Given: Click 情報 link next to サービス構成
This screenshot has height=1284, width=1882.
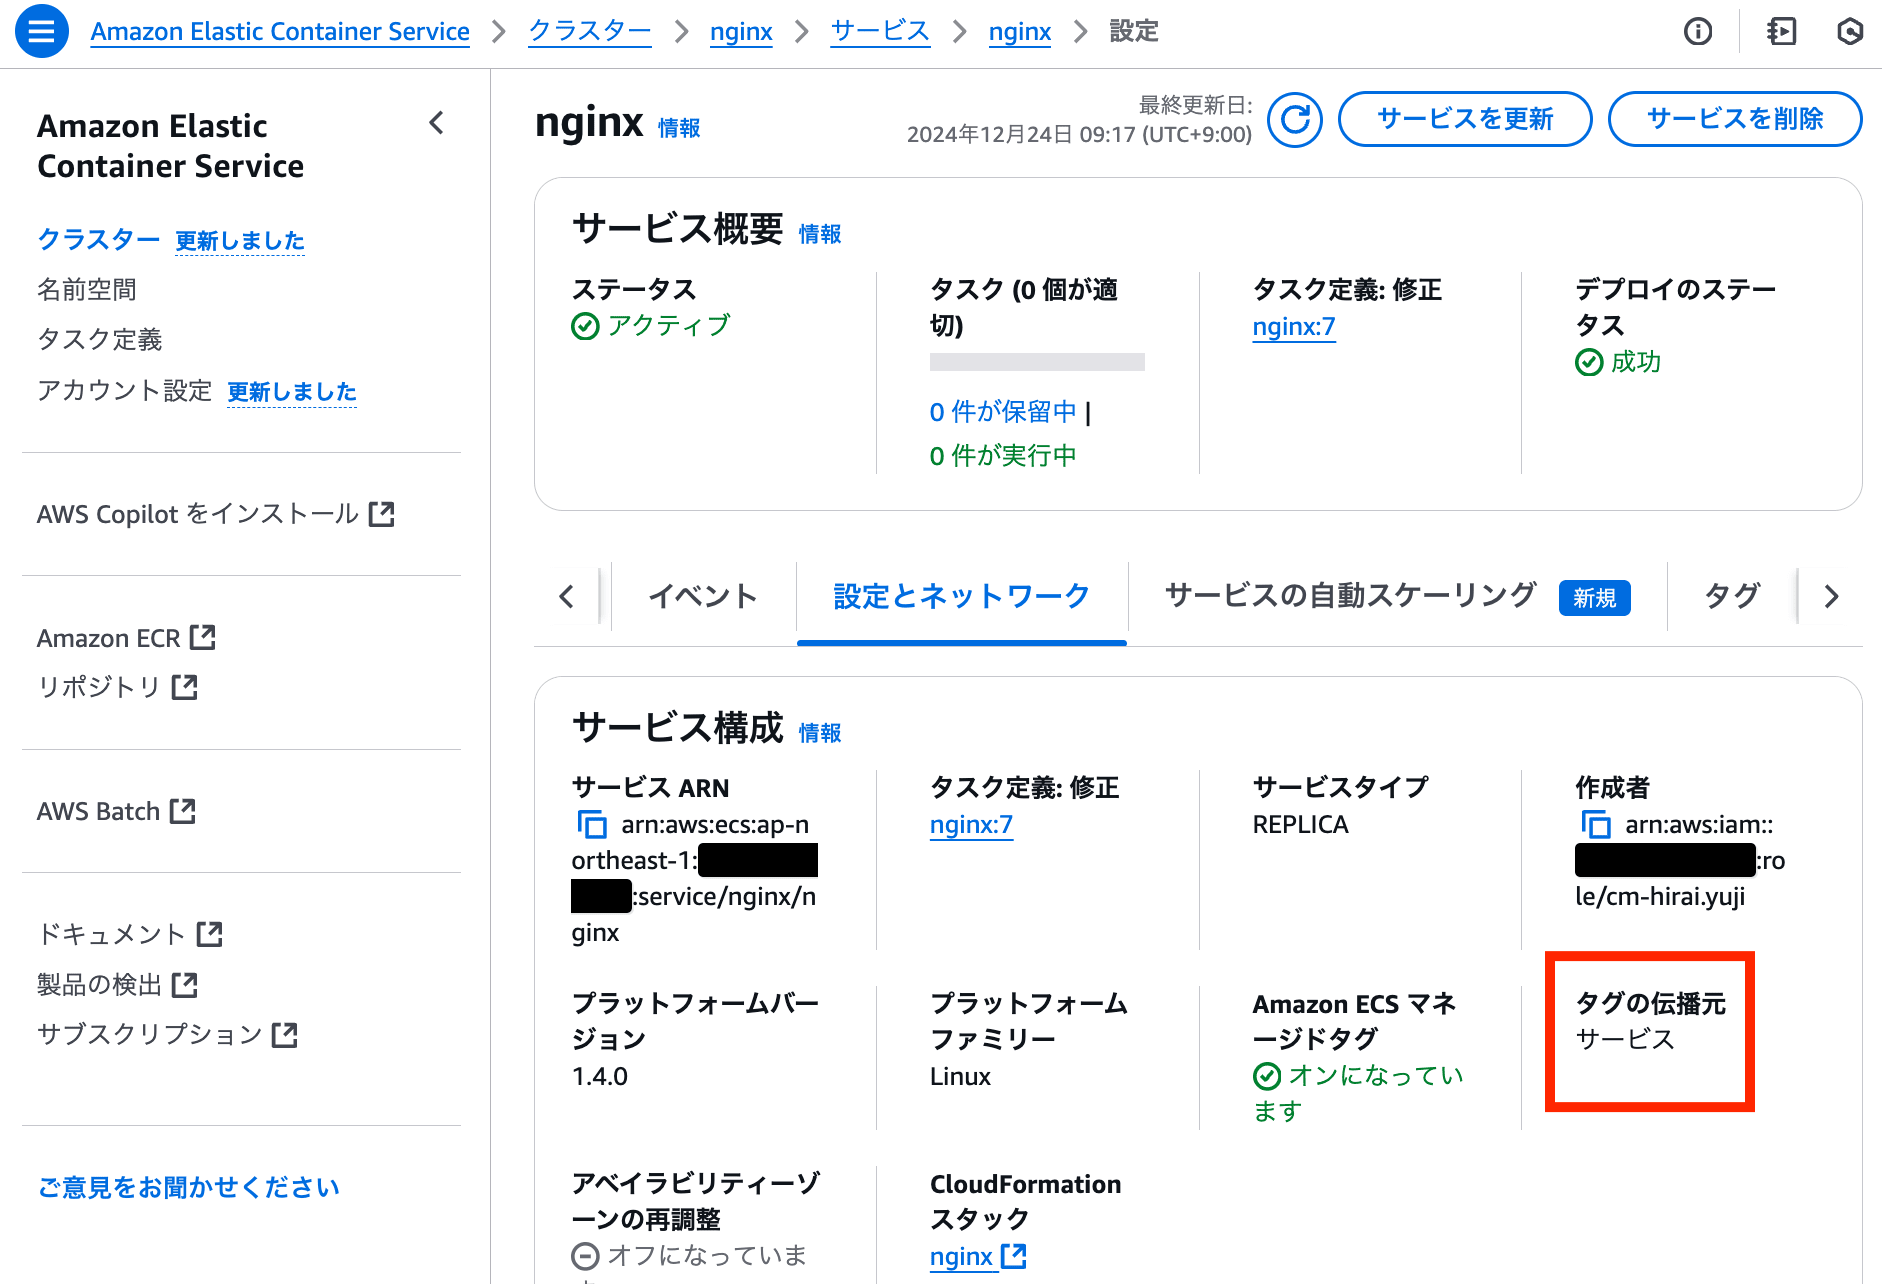Looking at the screenshot, I should coord(820,733).
